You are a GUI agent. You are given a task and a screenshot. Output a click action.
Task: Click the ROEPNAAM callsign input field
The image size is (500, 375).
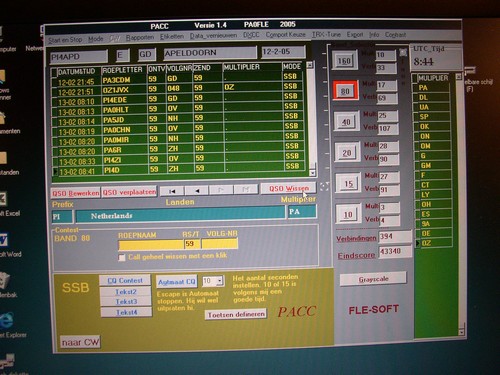coord(151,244)
